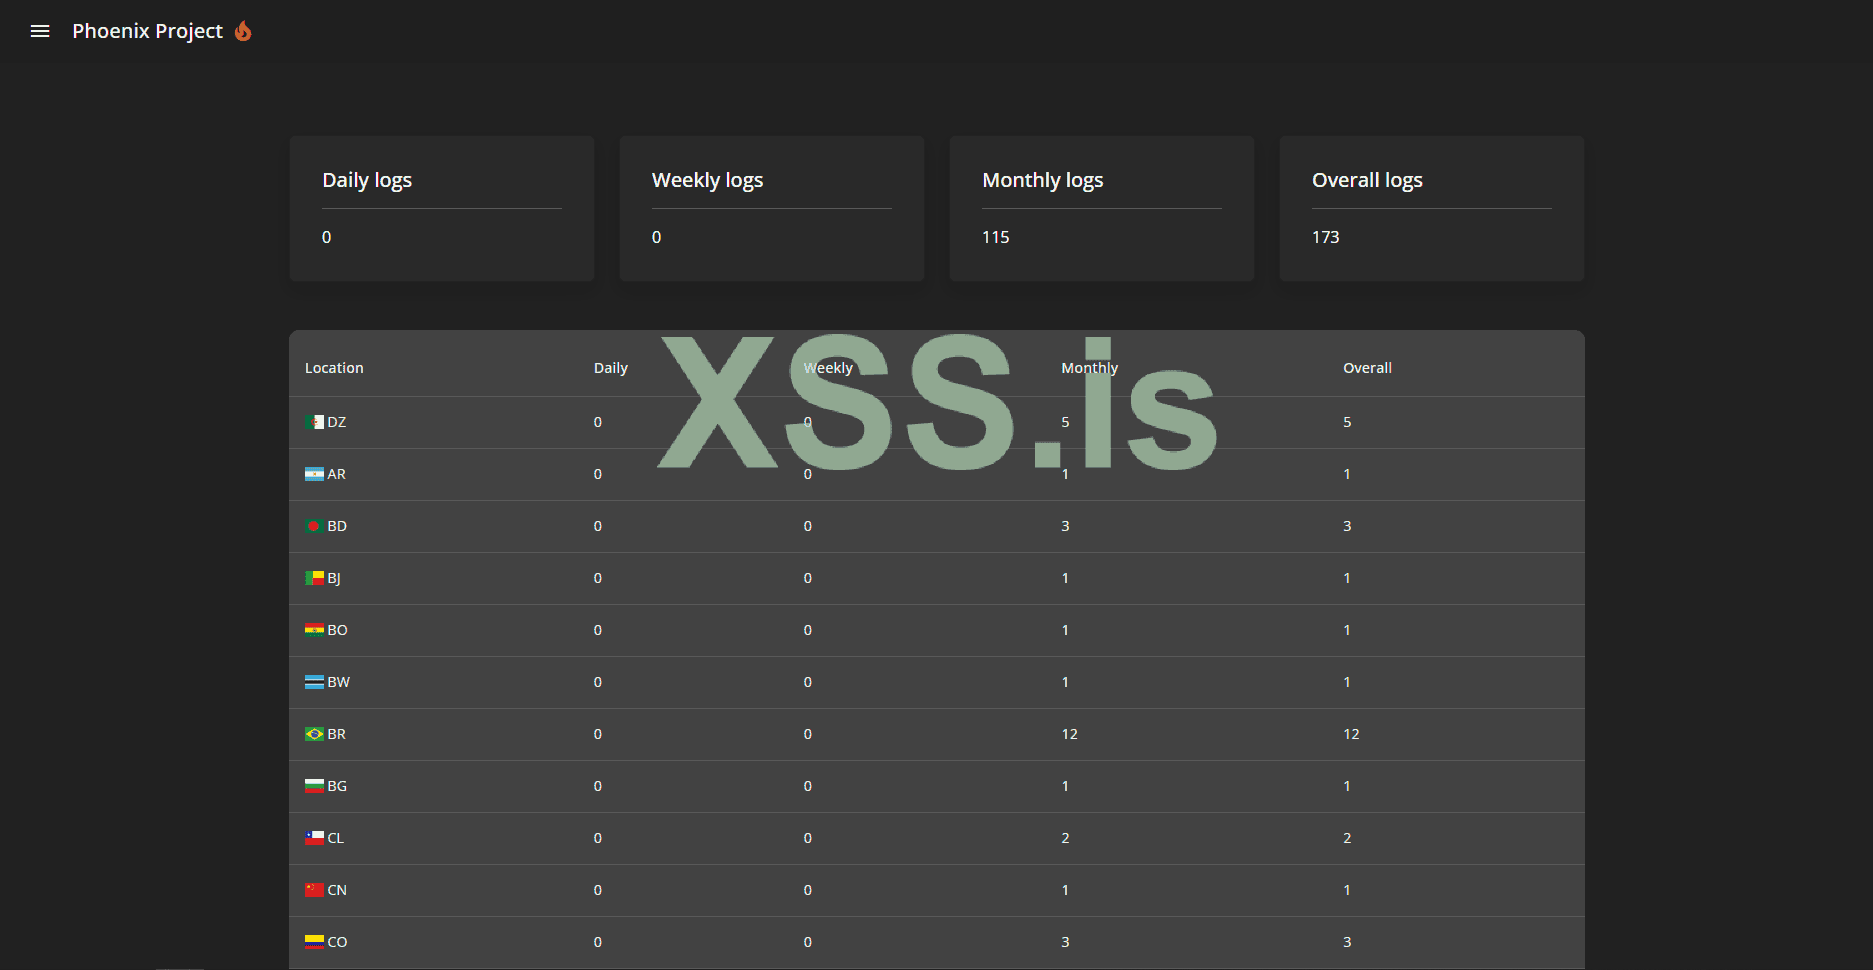Click the Phoenix flame logo icon
Image resolution: width=1873 pixels, height=970 pixels.
tap(243, 31)
